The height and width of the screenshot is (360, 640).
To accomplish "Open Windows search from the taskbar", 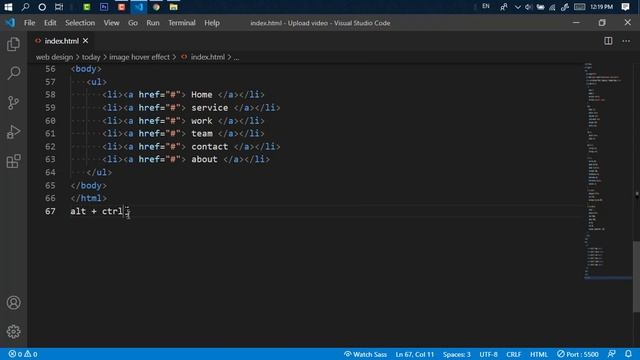I will click(x=25, y=7).
